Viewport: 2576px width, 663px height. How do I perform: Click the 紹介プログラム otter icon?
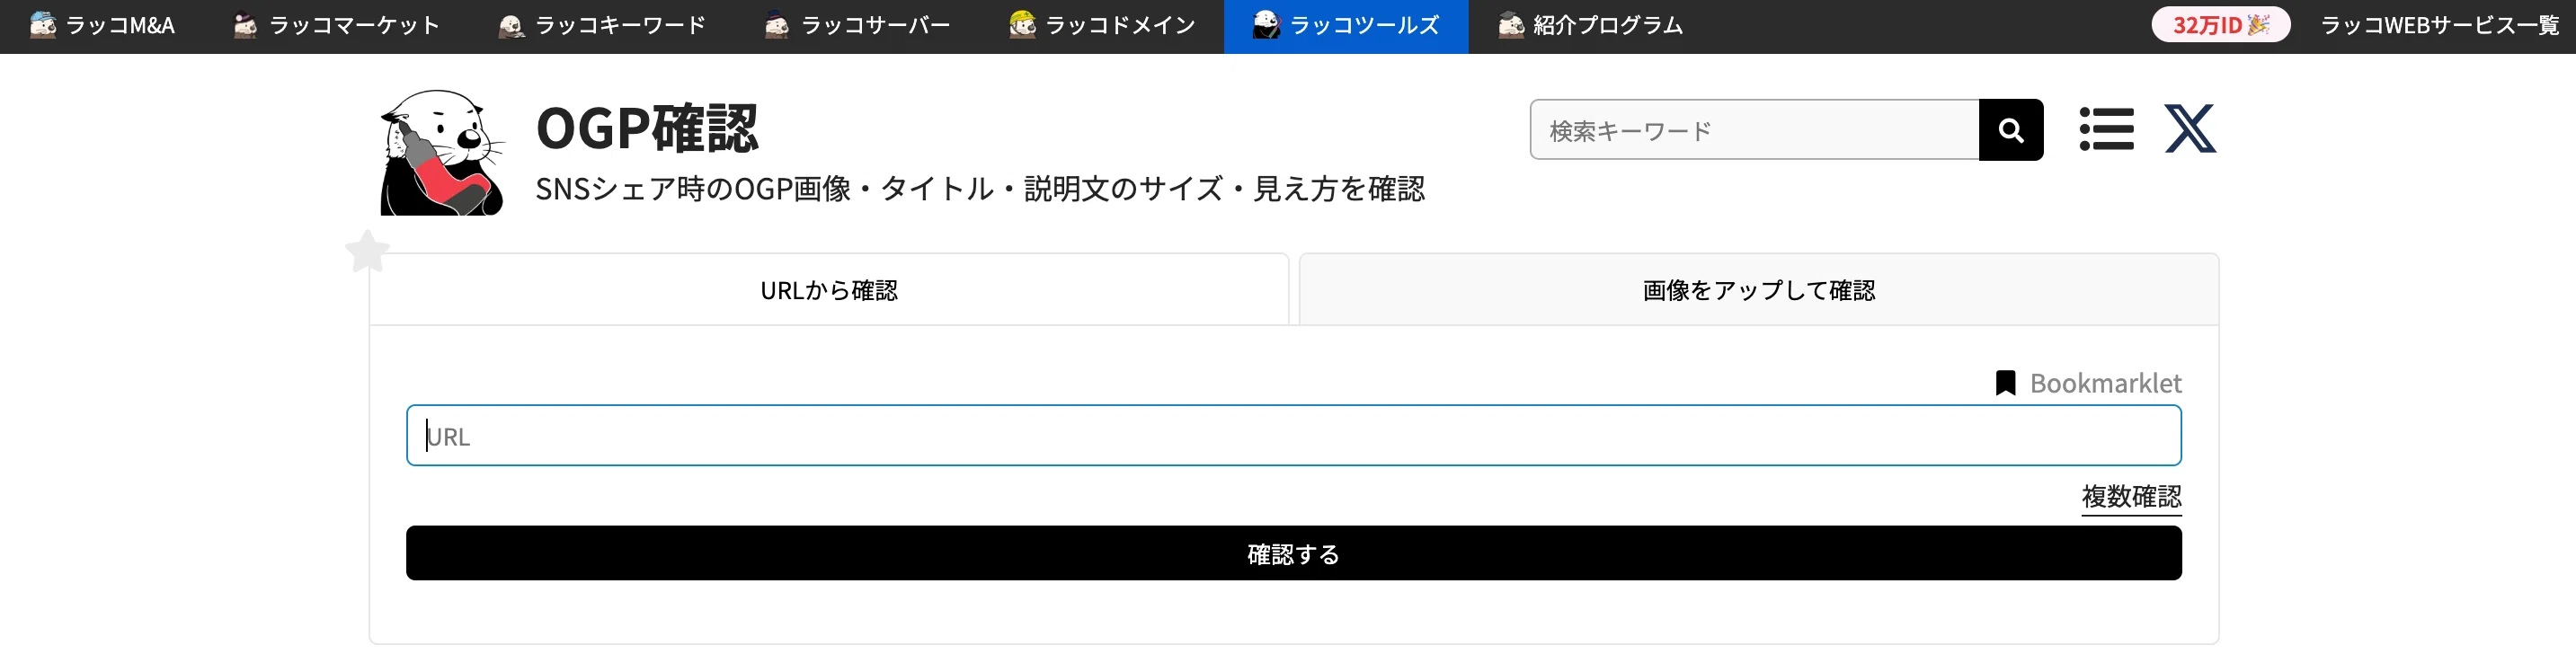(1511, 25)
